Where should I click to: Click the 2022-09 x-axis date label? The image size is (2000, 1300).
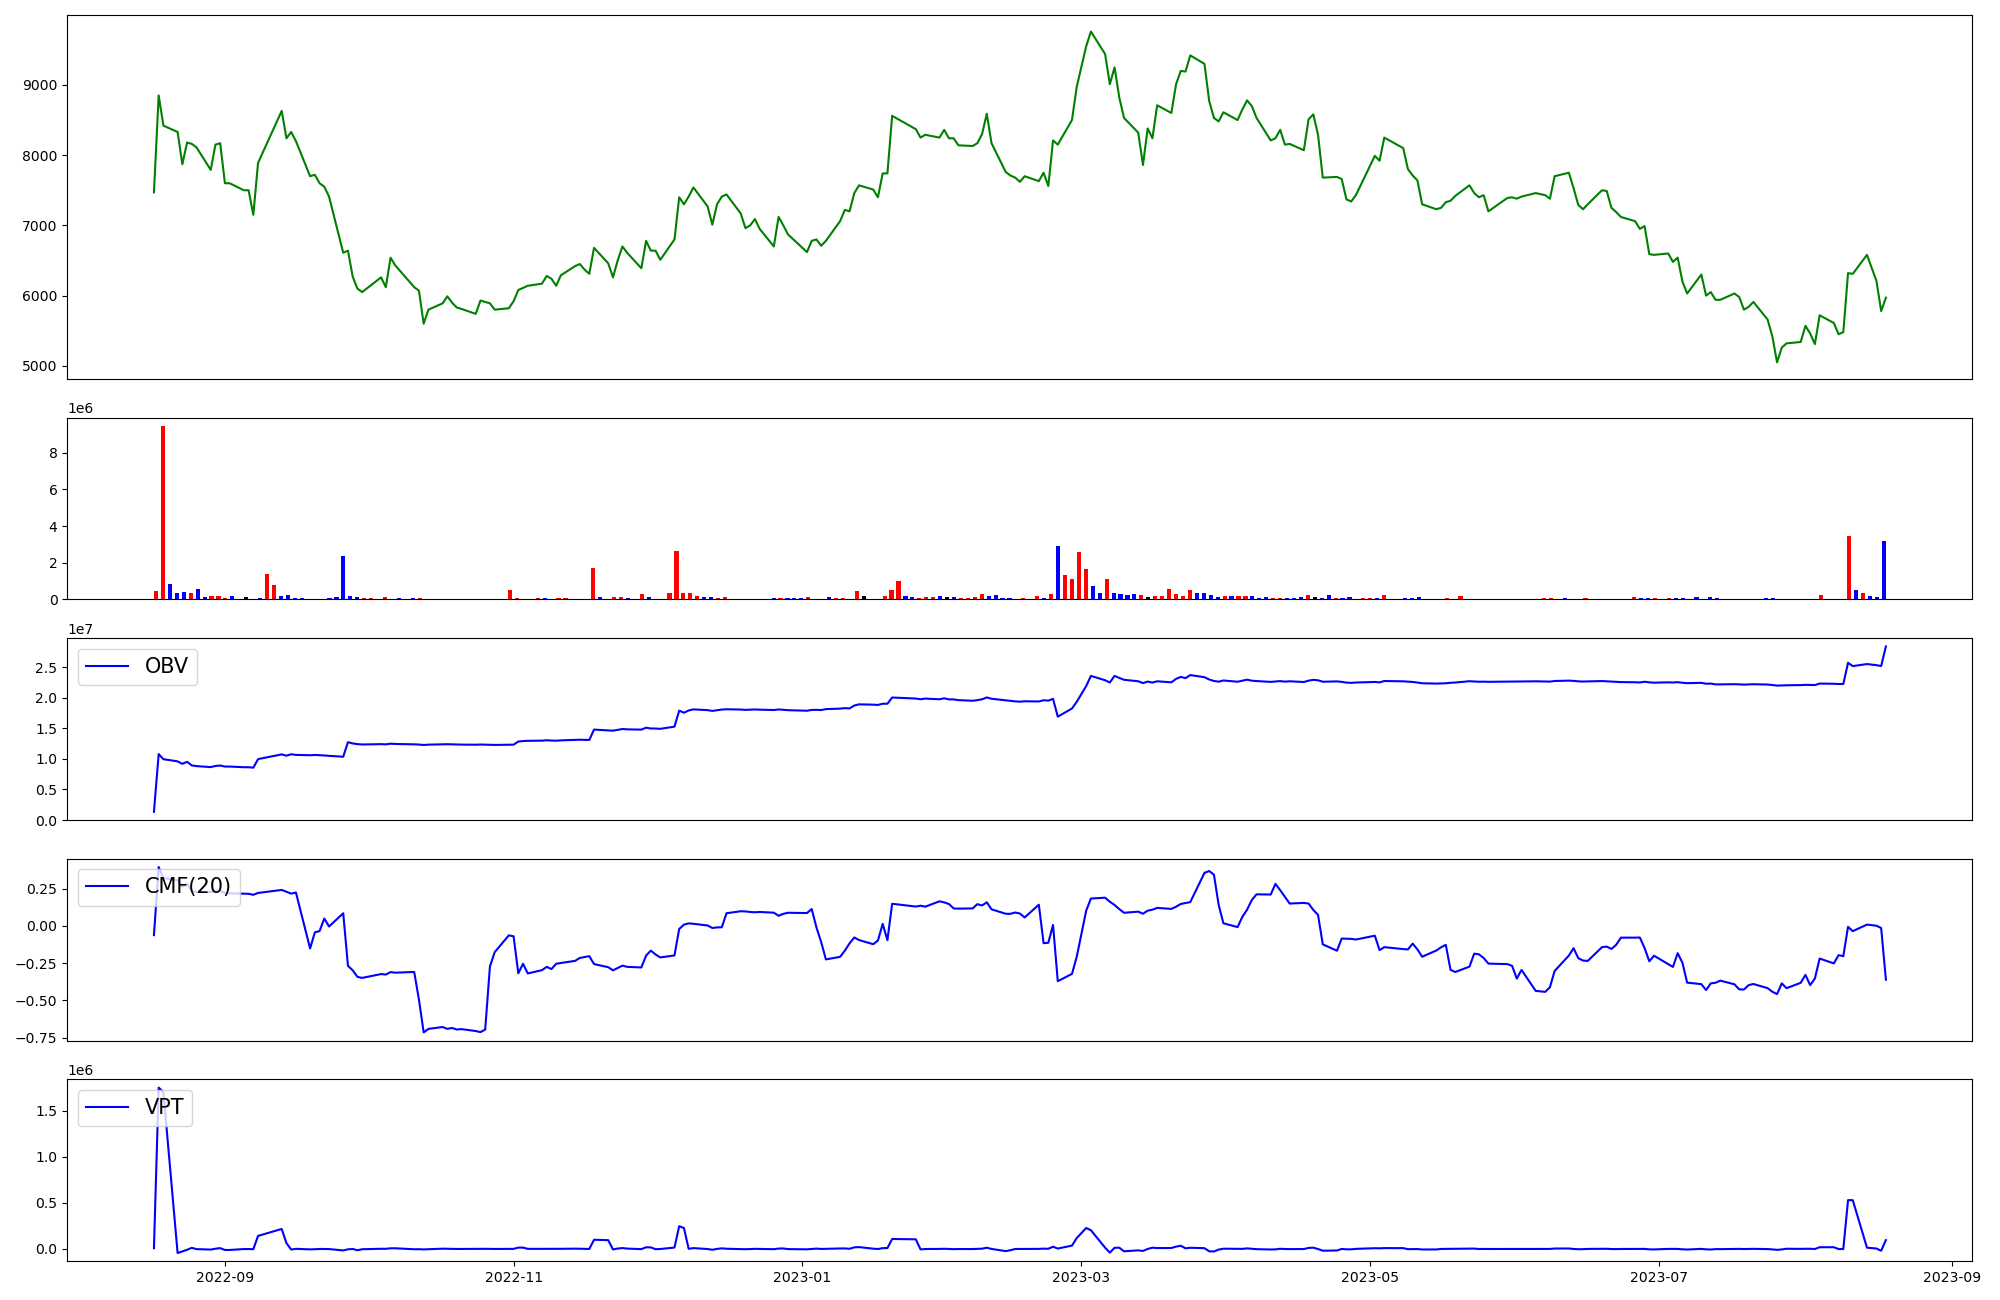225,1277
